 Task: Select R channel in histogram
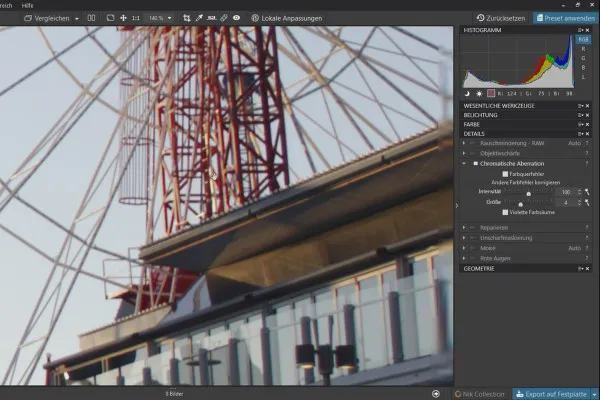coord(583,49)
